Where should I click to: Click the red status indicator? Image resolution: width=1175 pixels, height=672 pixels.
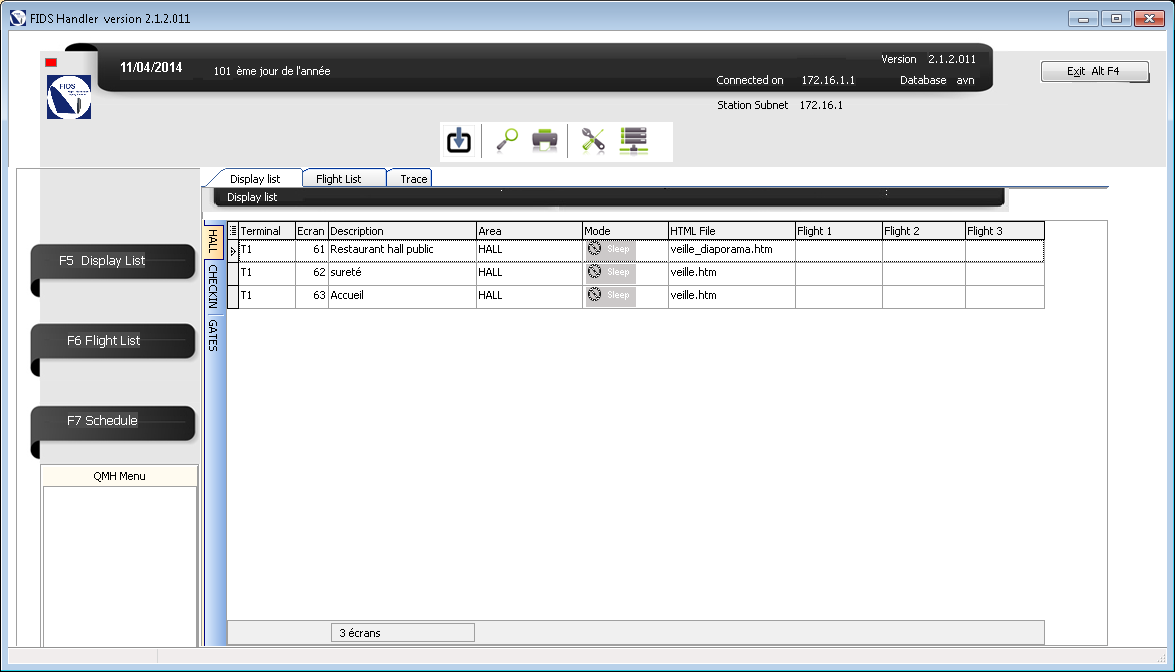pyautogui.click(x=51, y=62)
